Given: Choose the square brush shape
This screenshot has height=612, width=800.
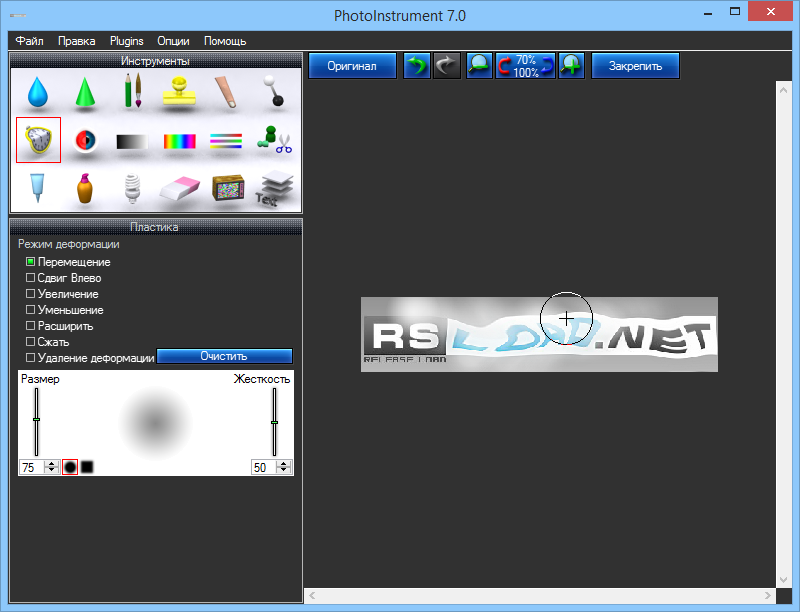Looking at the screenshot, I should 87,467.
